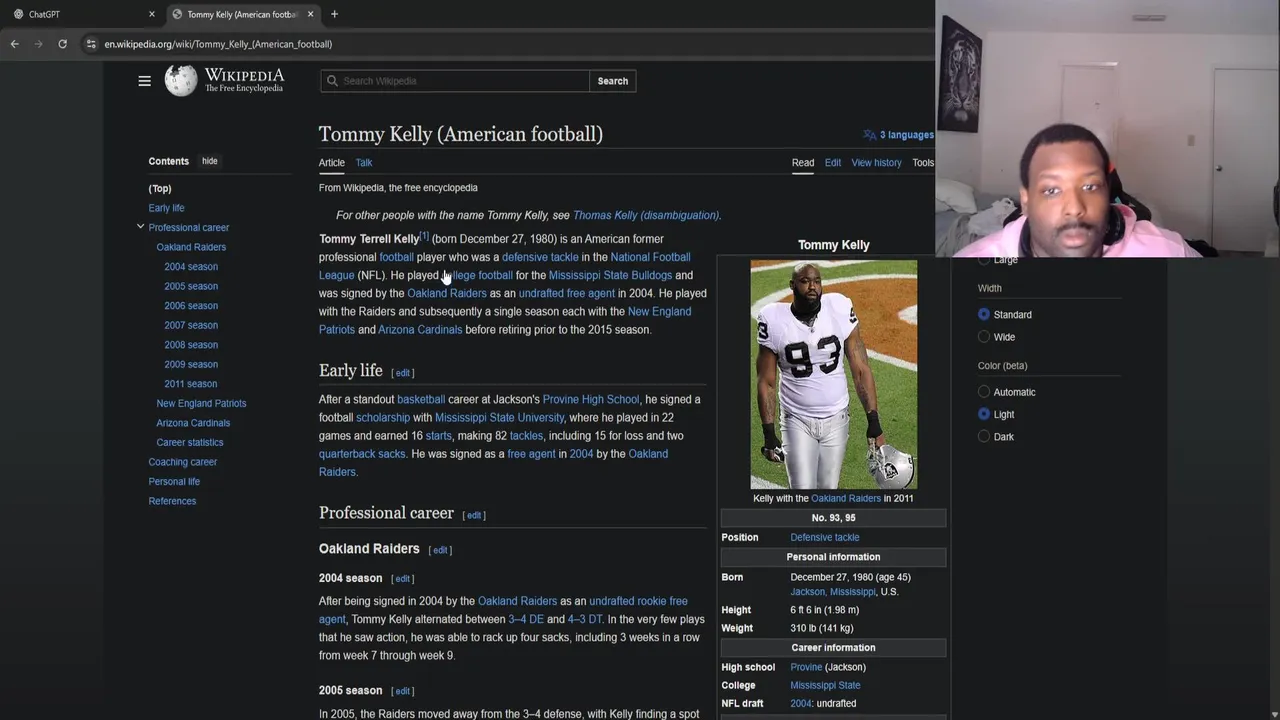Open the Tommy Kelly infobox photo

coord(833,374)
